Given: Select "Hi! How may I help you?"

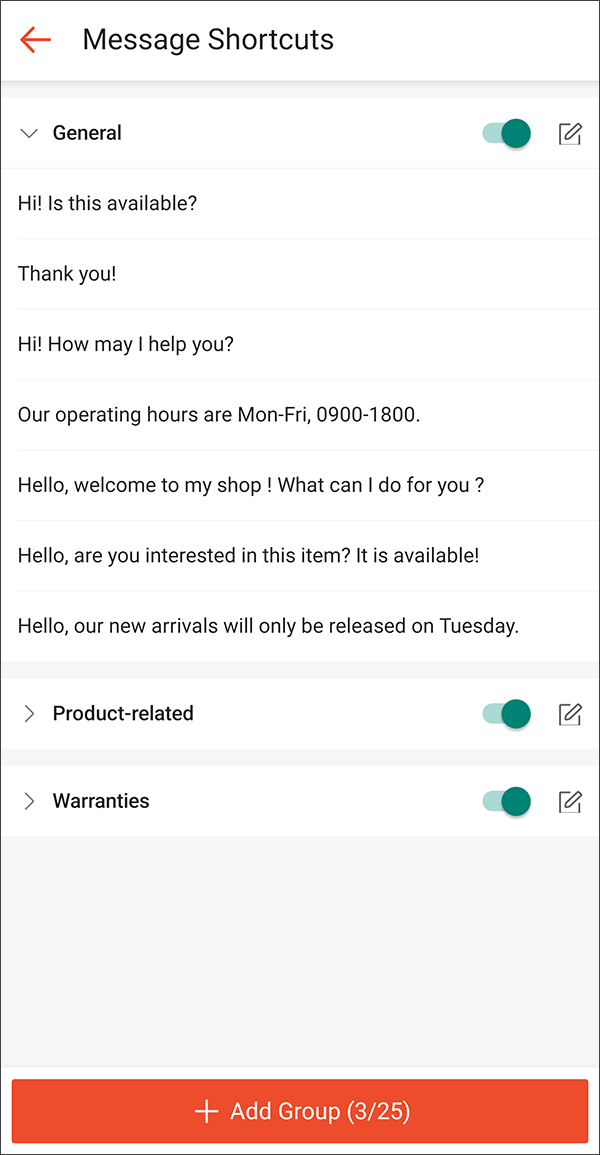Looking at the screenshot, I should pyautogui.click(x=127, y=344).
